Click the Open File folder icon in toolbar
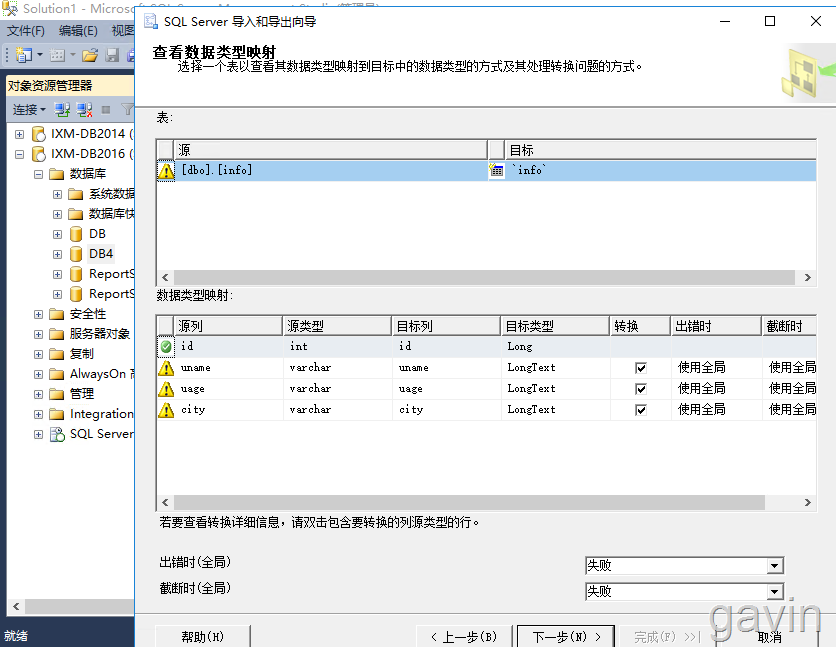Viewport: 836px width, 647px height. tap(90, 54)
